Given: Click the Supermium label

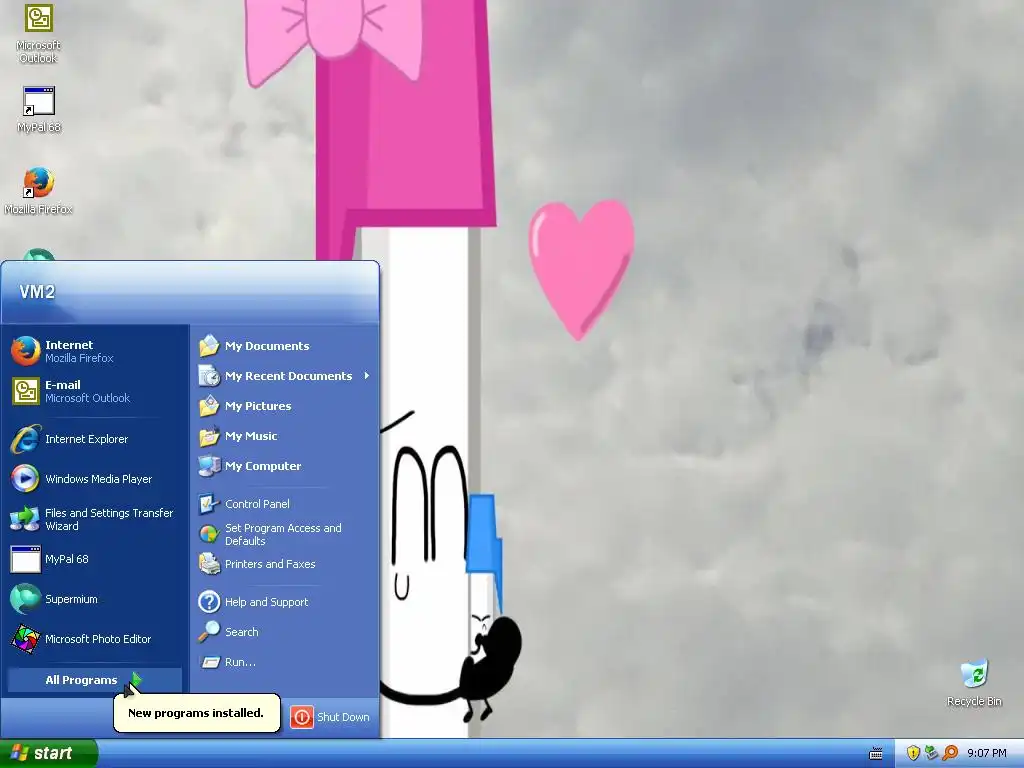Looking at the screenshot, I should (x=71, y=599).
